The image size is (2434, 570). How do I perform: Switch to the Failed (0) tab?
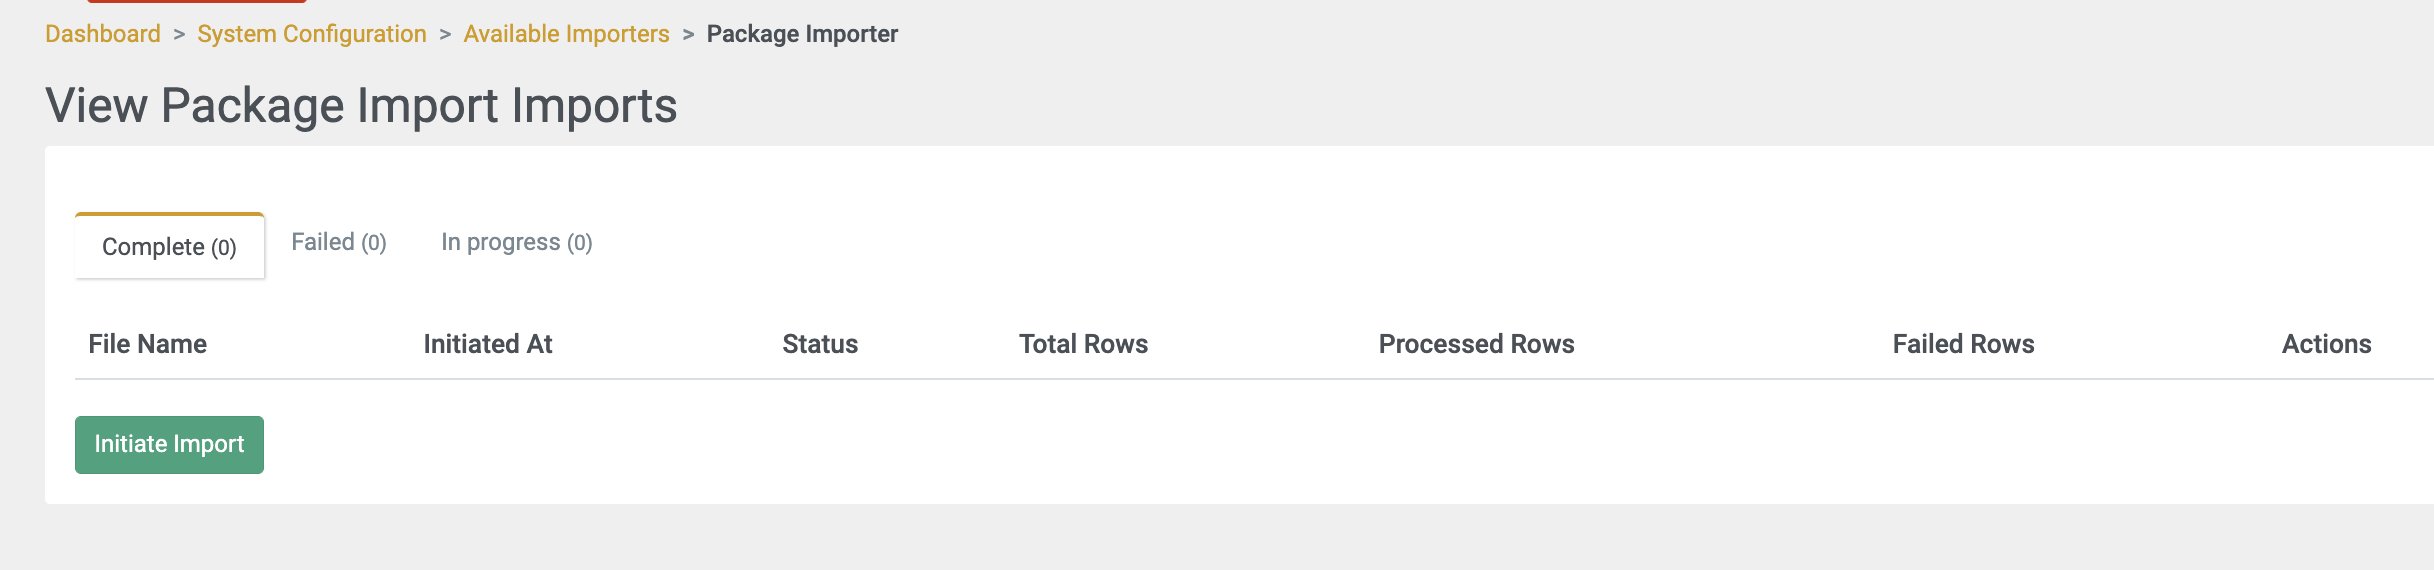339,242
